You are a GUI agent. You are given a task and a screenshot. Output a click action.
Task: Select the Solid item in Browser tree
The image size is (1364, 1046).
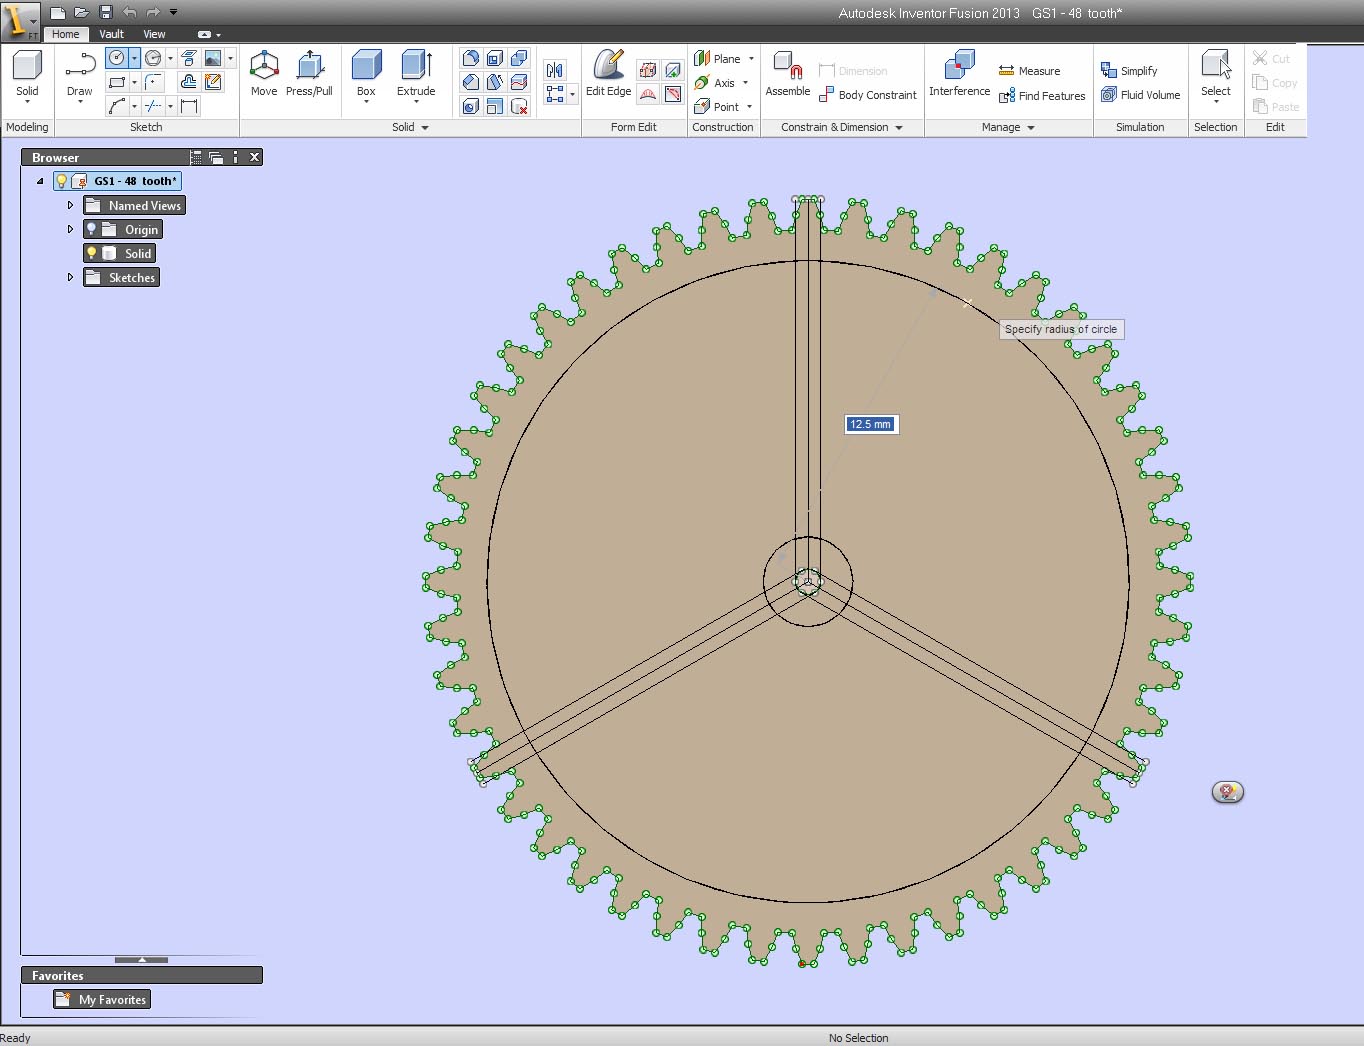tap(119, 253)
